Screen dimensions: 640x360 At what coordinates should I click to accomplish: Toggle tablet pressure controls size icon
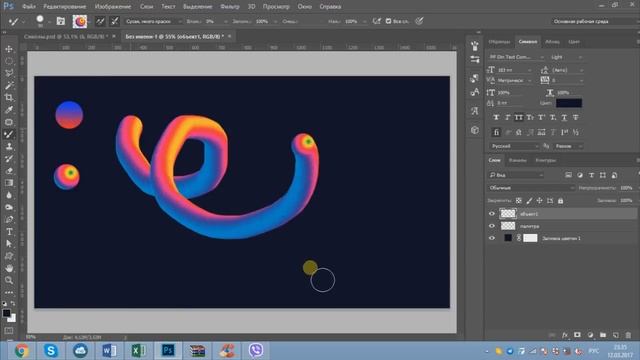pos(419,21)
